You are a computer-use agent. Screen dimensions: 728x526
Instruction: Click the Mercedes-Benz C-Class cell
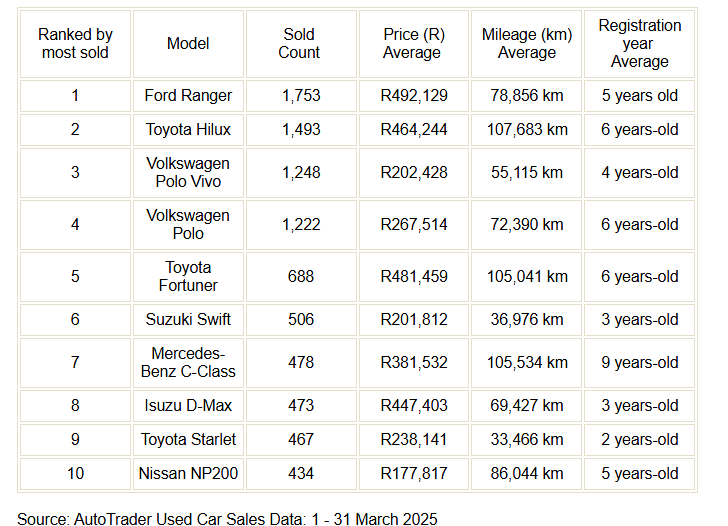(188, 363)
